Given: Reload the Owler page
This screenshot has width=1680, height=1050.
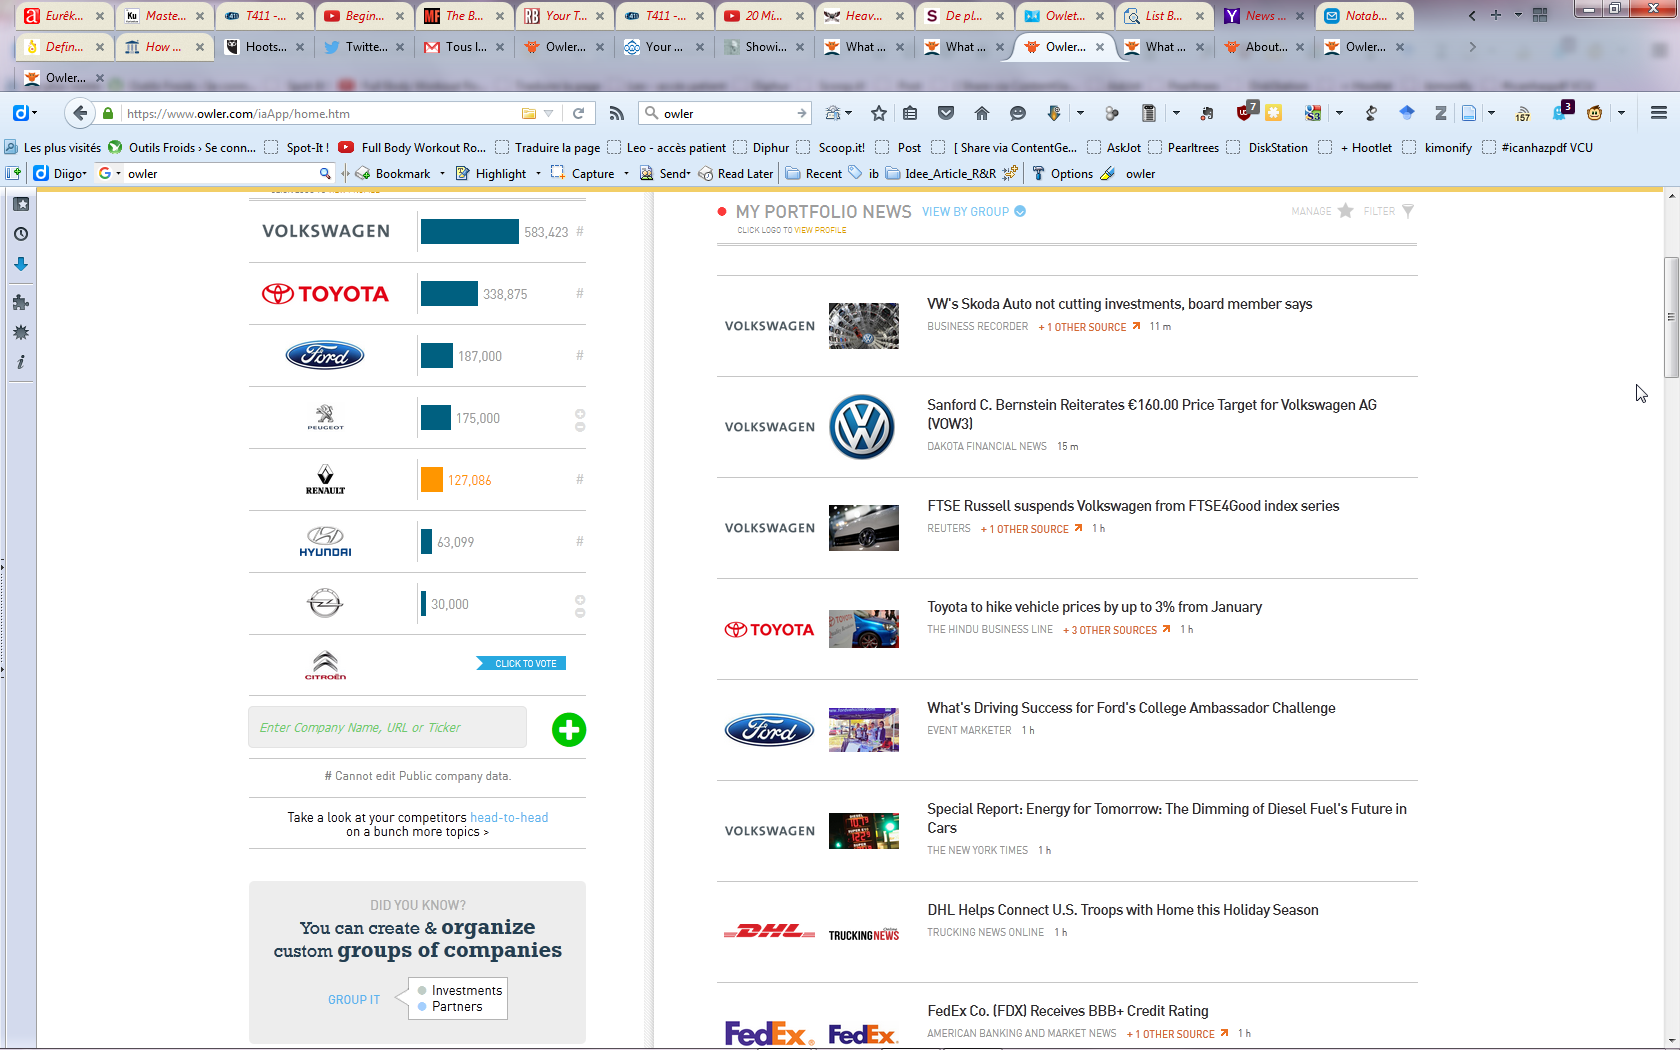Looking at the screenshot, I should coord(578,113).
